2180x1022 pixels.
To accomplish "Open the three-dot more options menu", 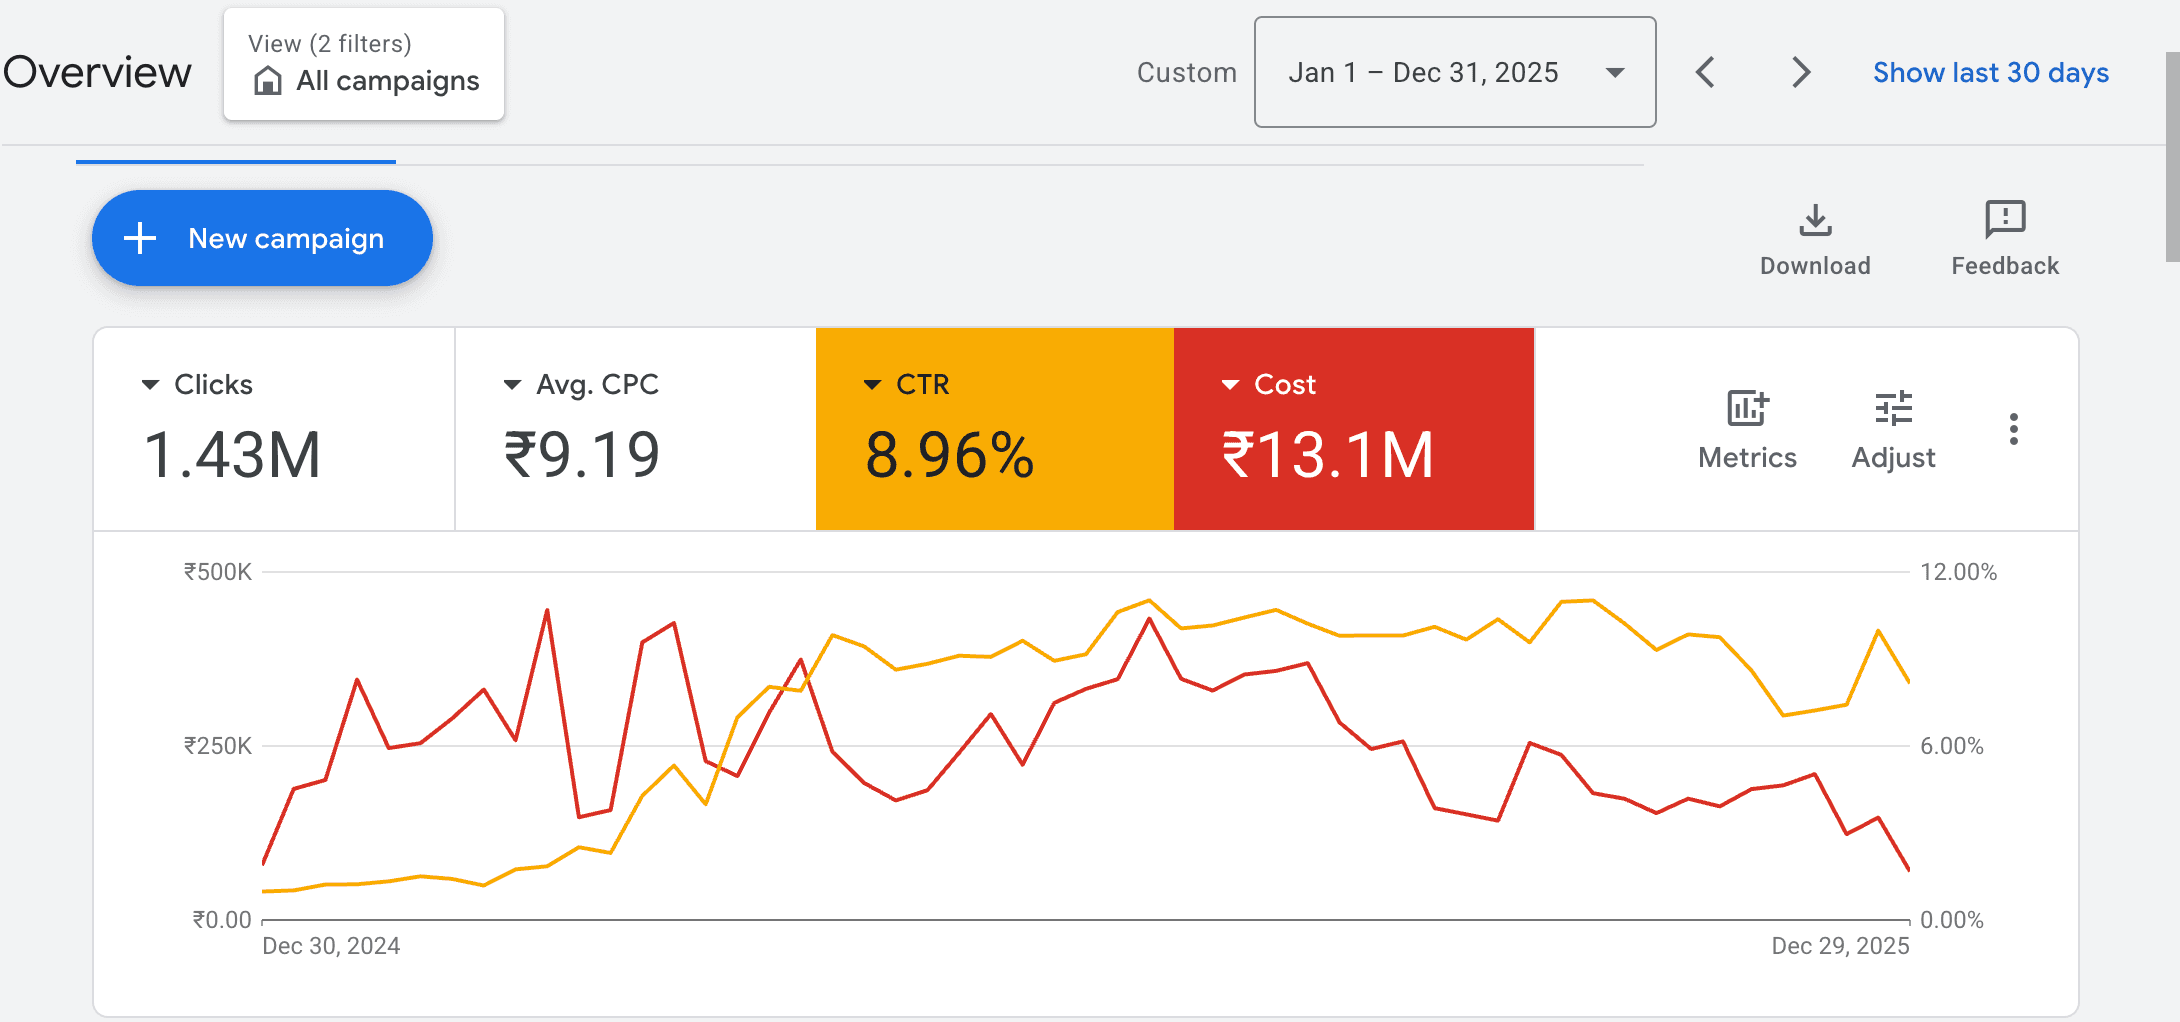I will (2013, 429).
